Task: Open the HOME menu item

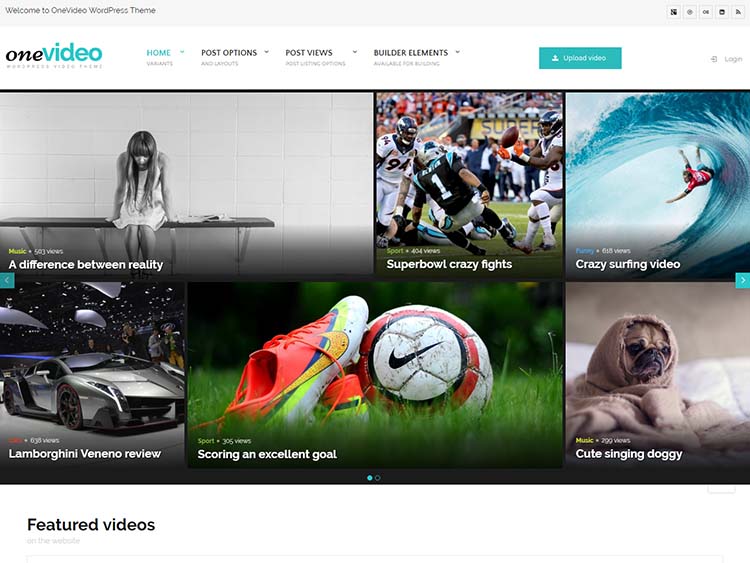Action: (159, 53)
